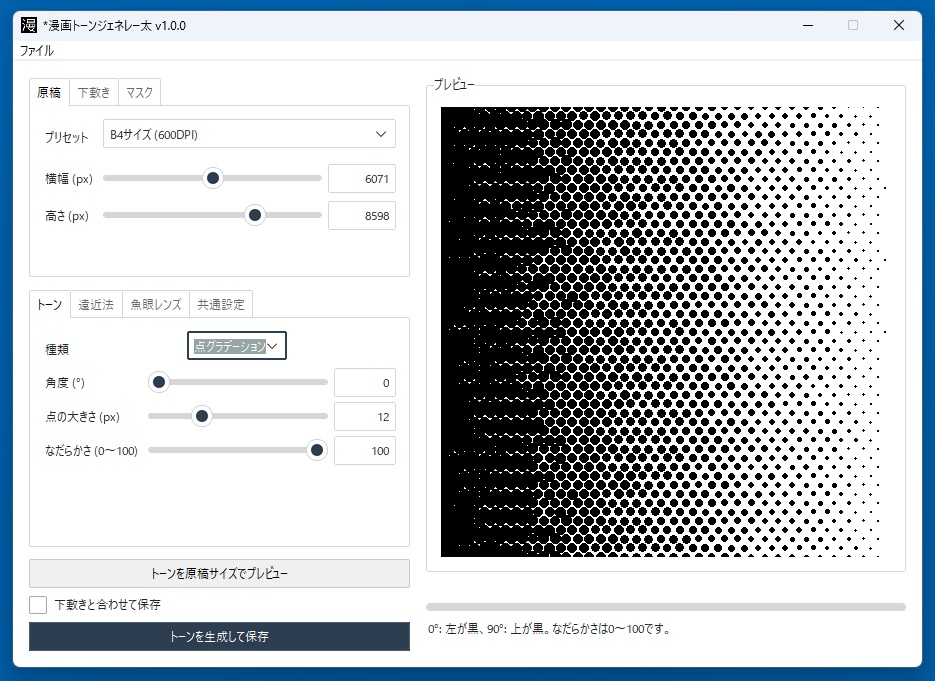
Task: Open the プリセット dropdown (B4サイズ 600DPI)
Action: tap(249, 134)
